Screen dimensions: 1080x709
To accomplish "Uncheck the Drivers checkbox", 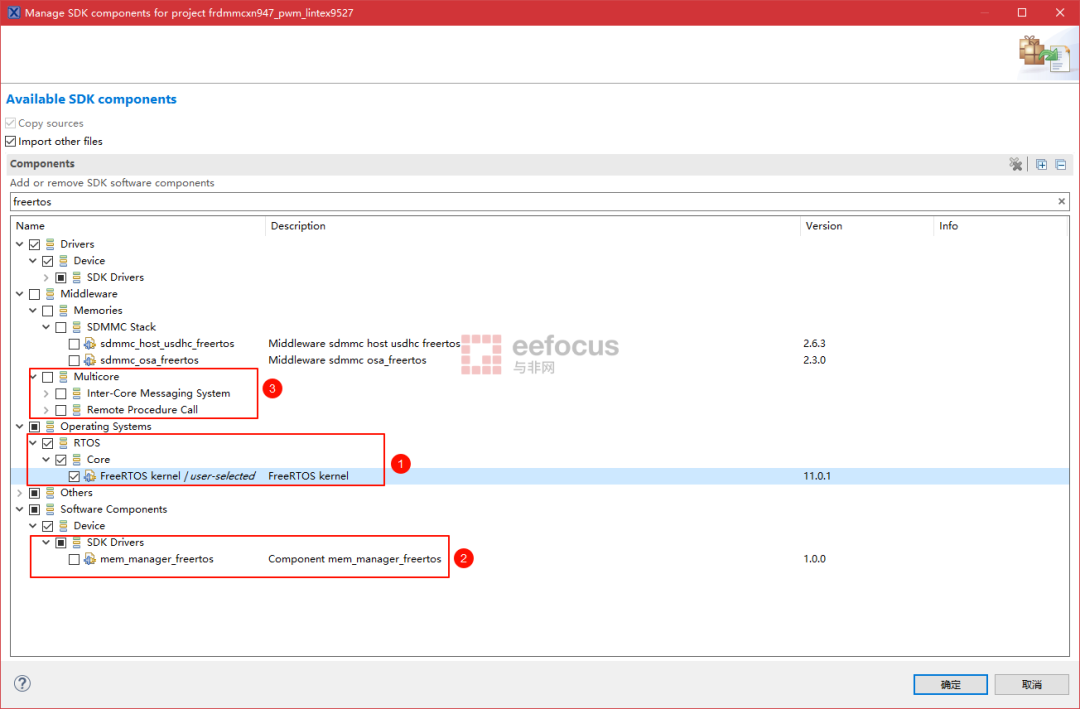I will [34, 245].
